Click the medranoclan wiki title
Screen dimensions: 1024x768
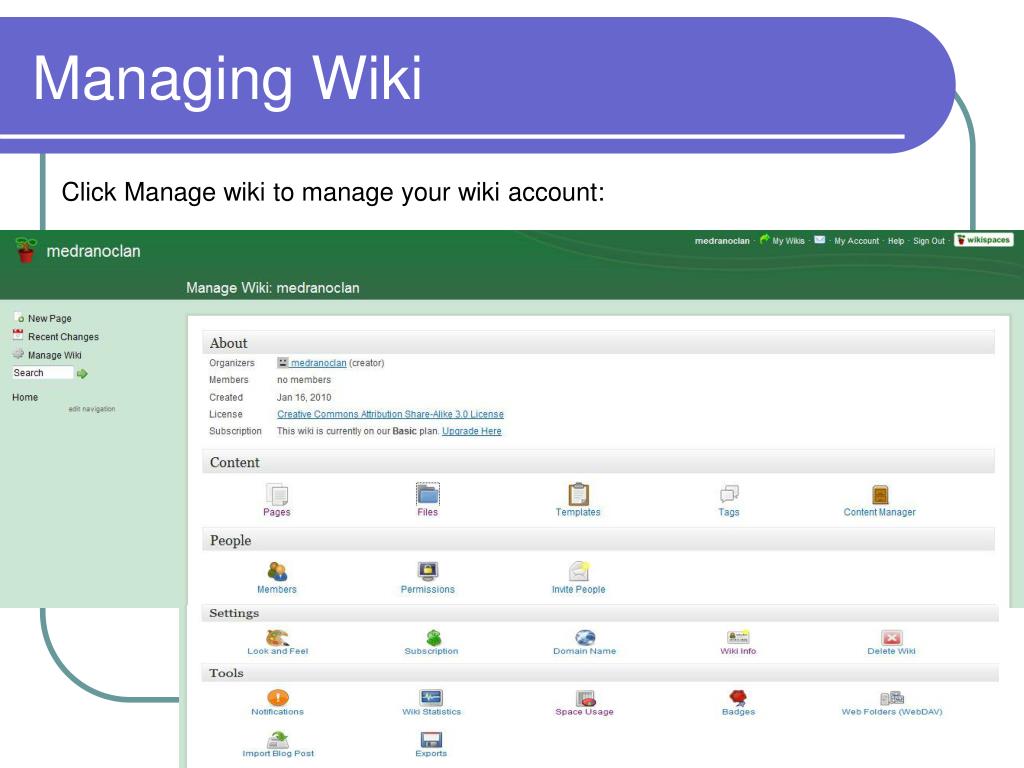pyautogui.click(x=93, y=251)
